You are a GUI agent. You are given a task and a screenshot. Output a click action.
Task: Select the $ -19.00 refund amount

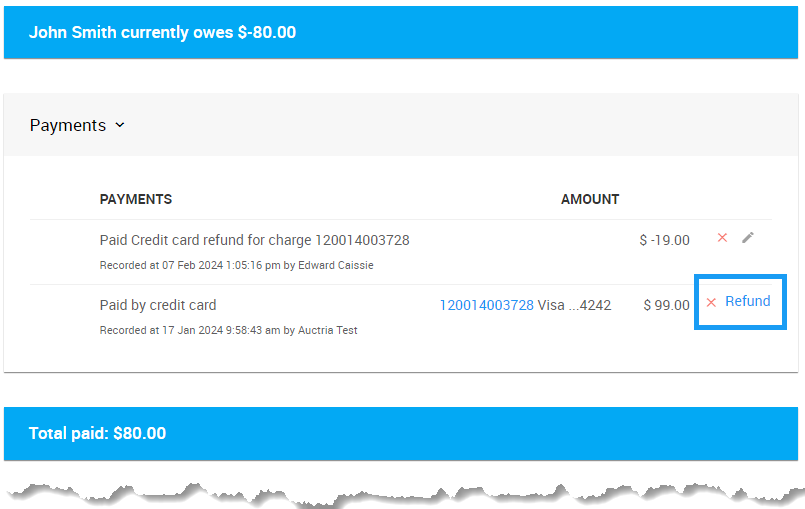coord(664,240)
